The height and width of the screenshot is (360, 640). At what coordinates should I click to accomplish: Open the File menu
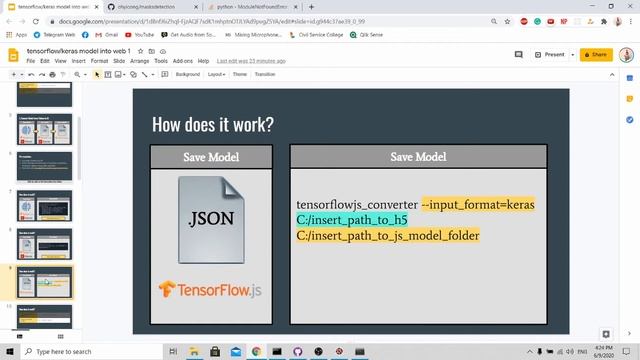click(x=31, y=61)
